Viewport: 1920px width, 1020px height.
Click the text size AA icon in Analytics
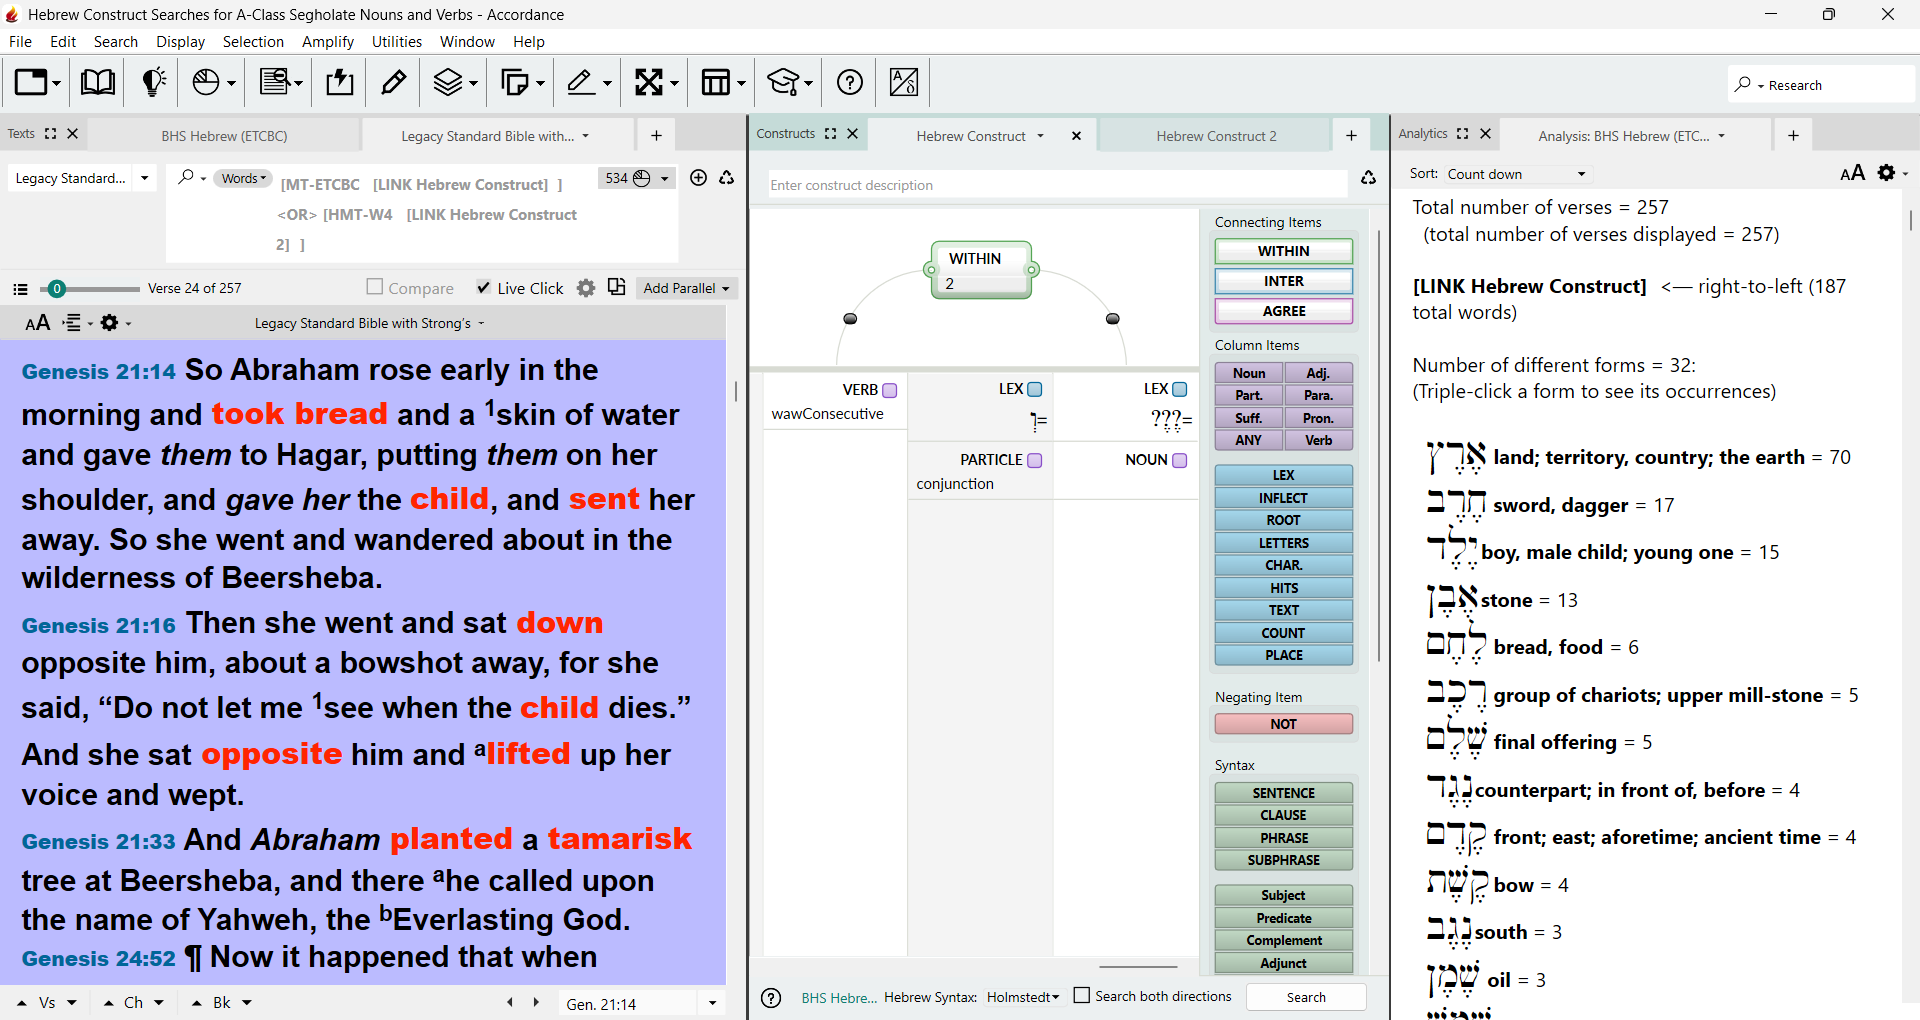click(x=1852, y=173)
